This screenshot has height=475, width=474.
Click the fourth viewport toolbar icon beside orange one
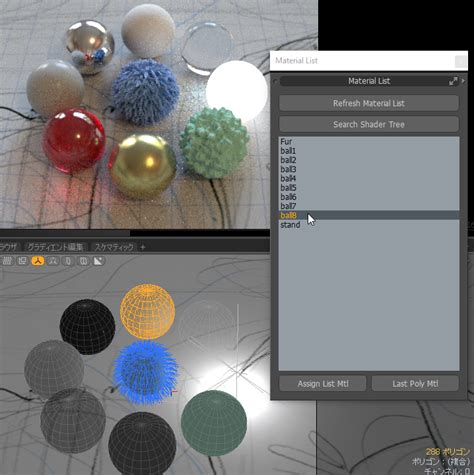53,261
